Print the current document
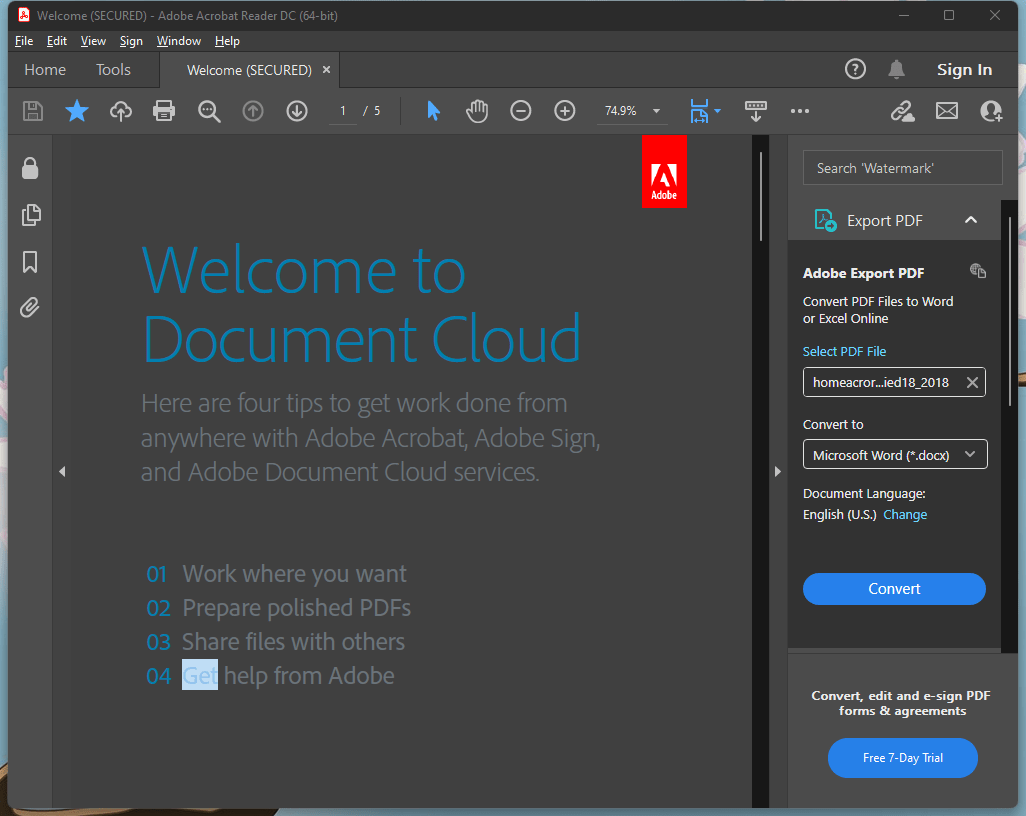The height and width of the screenshot is (816, 1026). coord(164,111)
